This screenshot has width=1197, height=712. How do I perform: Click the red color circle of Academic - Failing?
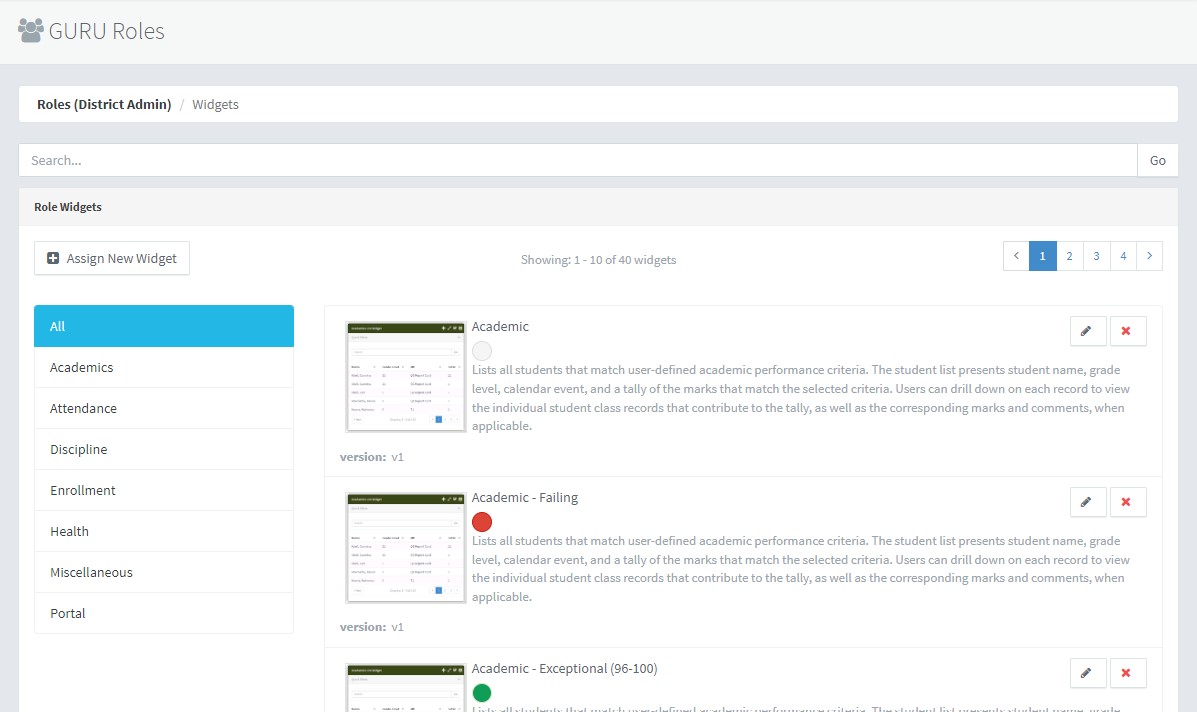pyautogui.click(x=482, y=522)
